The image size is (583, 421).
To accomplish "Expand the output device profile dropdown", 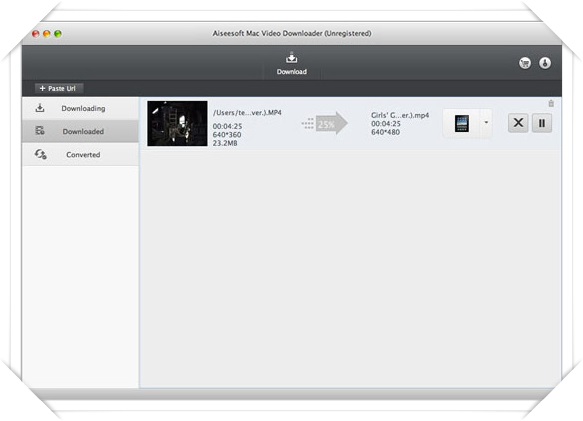I will [x=486, y=122].
